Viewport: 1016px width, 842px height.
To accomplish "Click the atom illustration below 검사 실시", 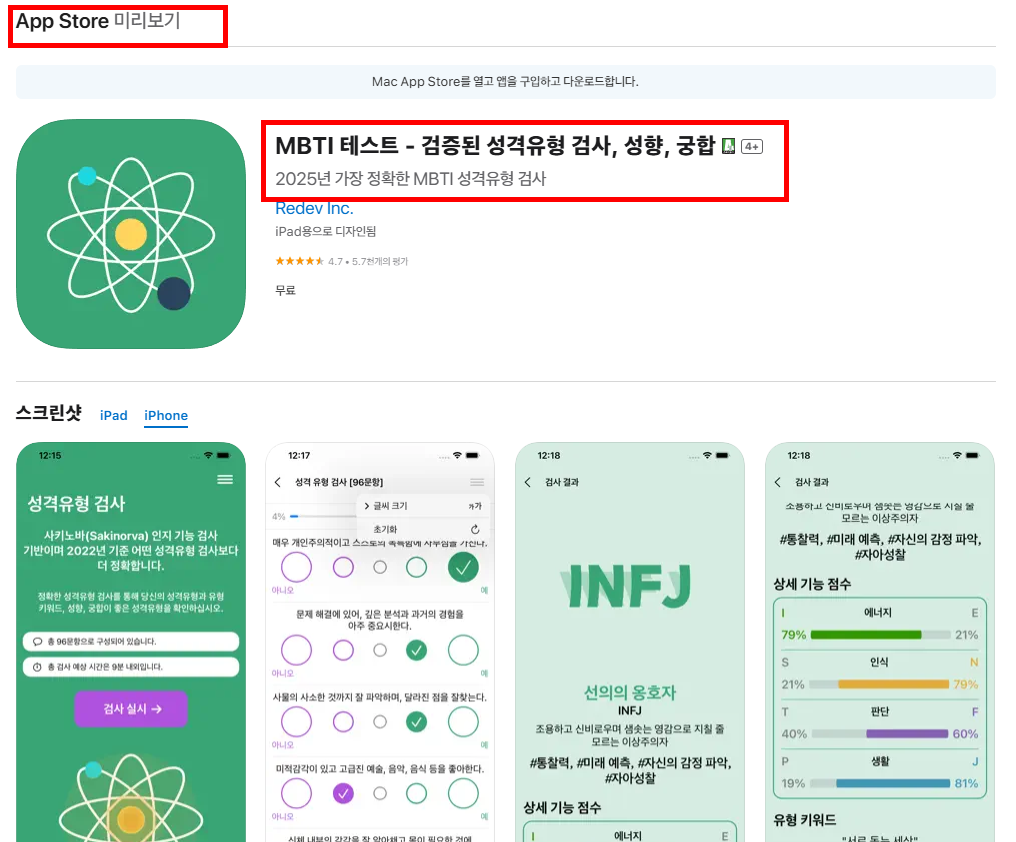I will click(x=131, y=797).
